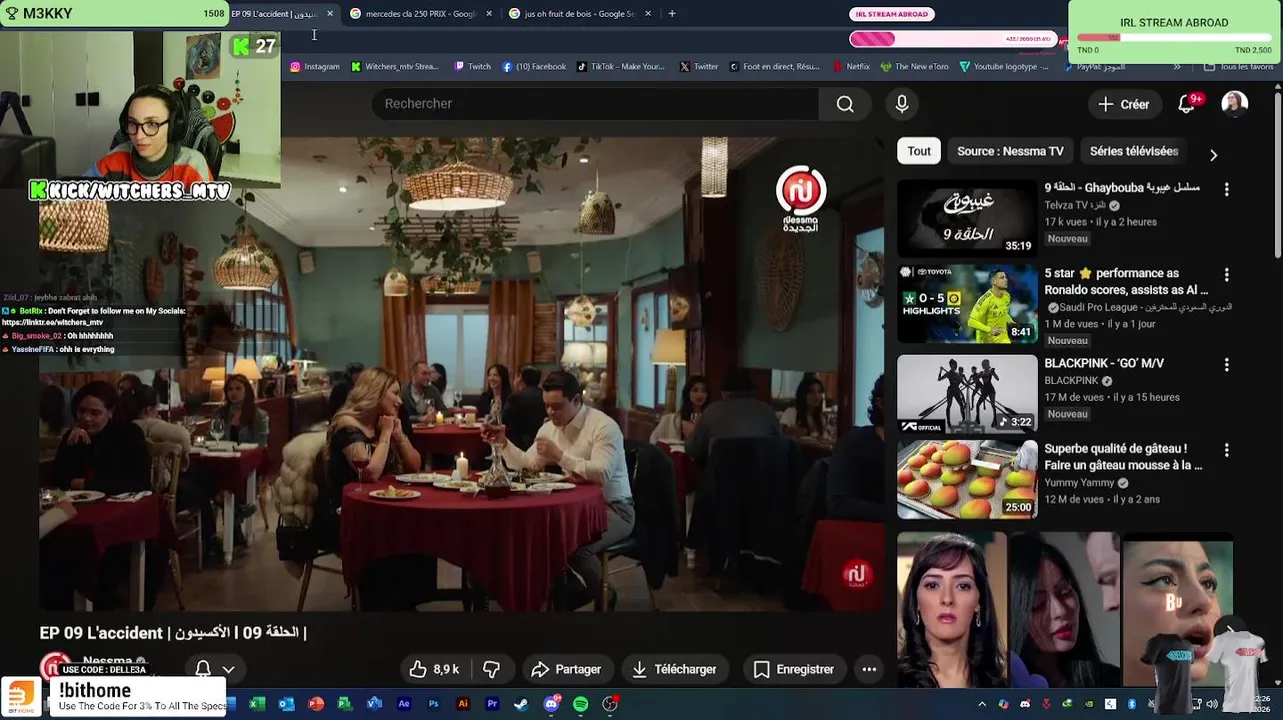Open a new browser tab

(672, 14)
